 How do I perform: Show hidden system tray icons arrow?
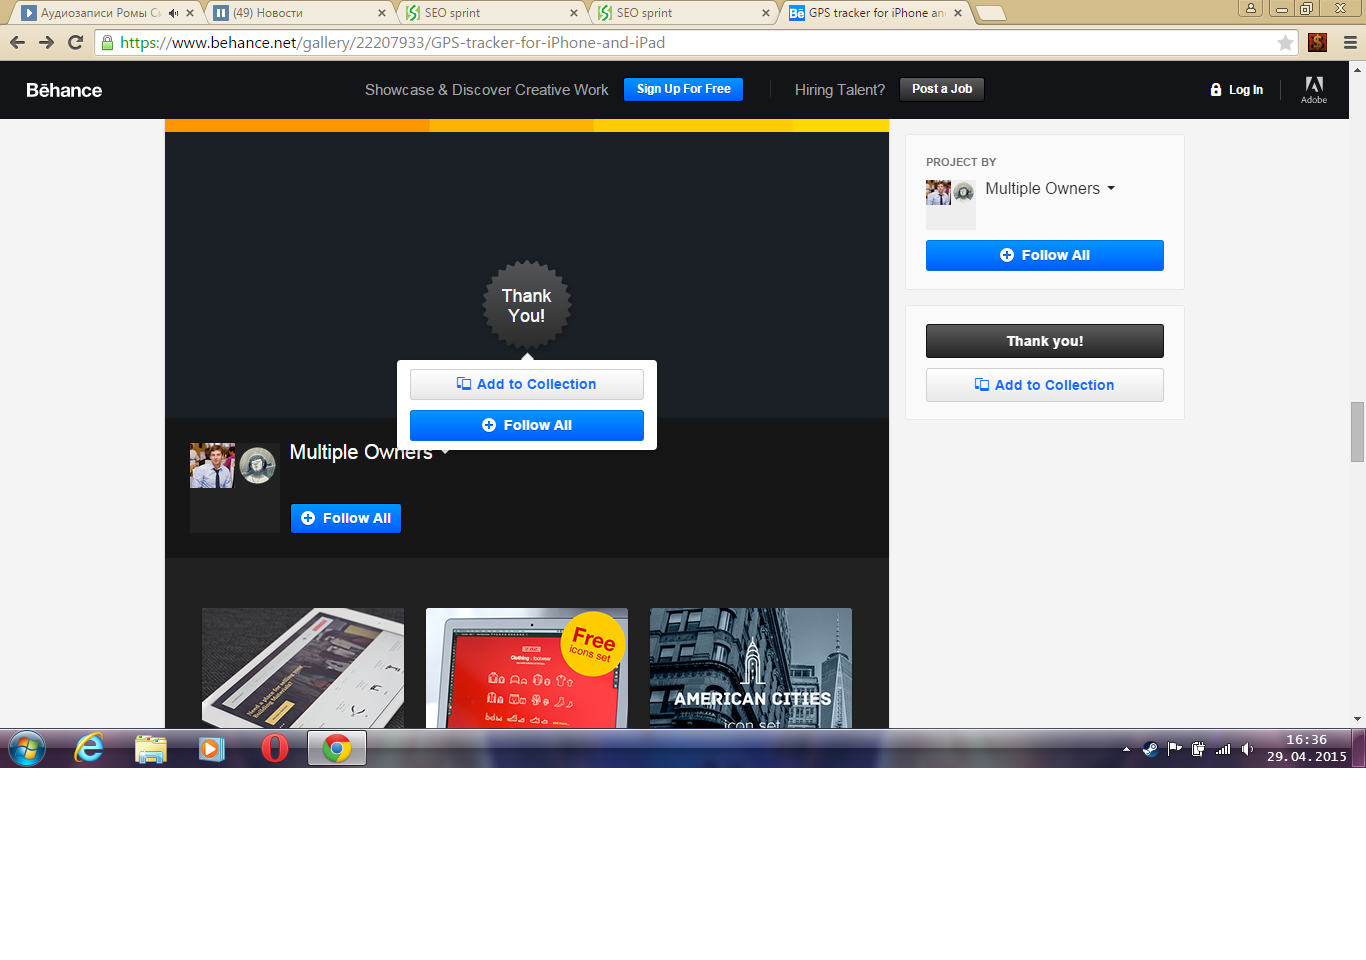coord(1126,749)
